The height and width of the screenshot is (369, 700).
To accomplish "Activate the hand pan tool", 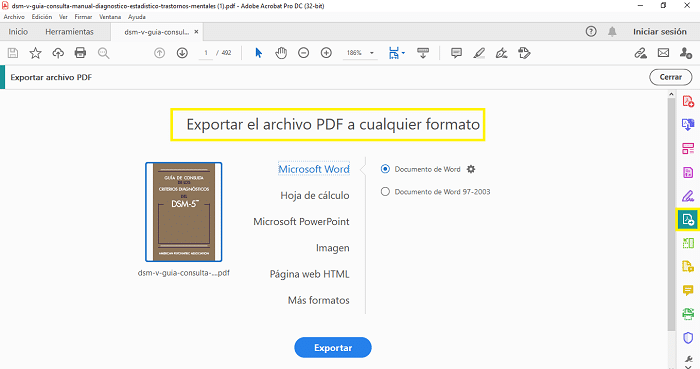I will coord(281,53).
